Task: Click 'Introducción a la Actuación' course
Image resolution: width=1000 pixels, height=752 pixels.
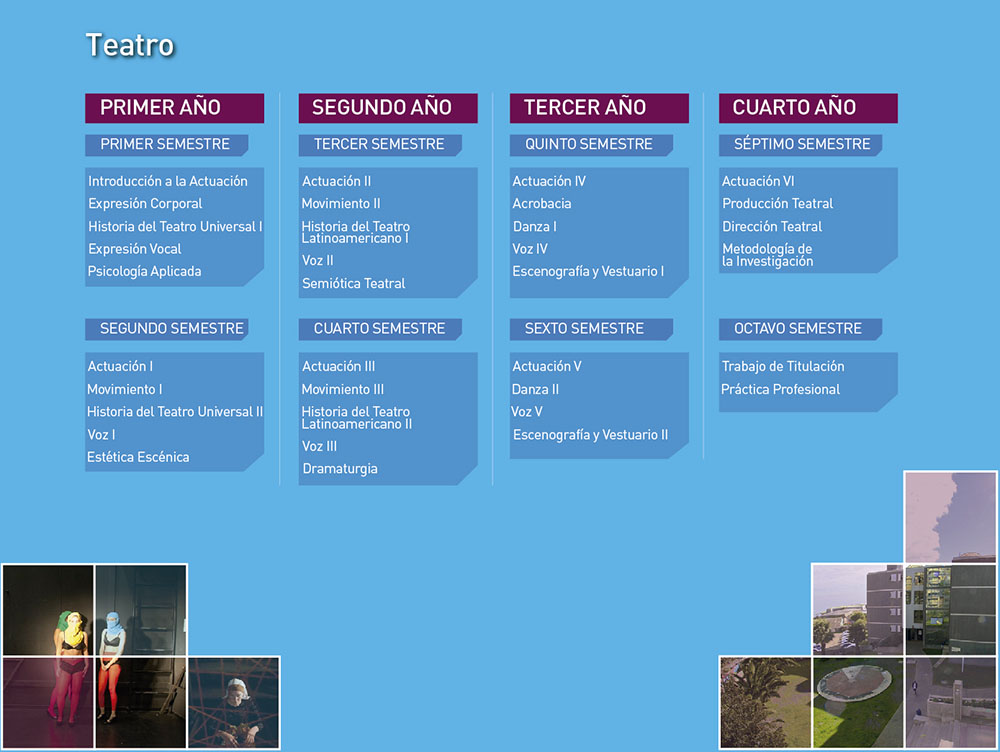Action: (x=168, y=181)
